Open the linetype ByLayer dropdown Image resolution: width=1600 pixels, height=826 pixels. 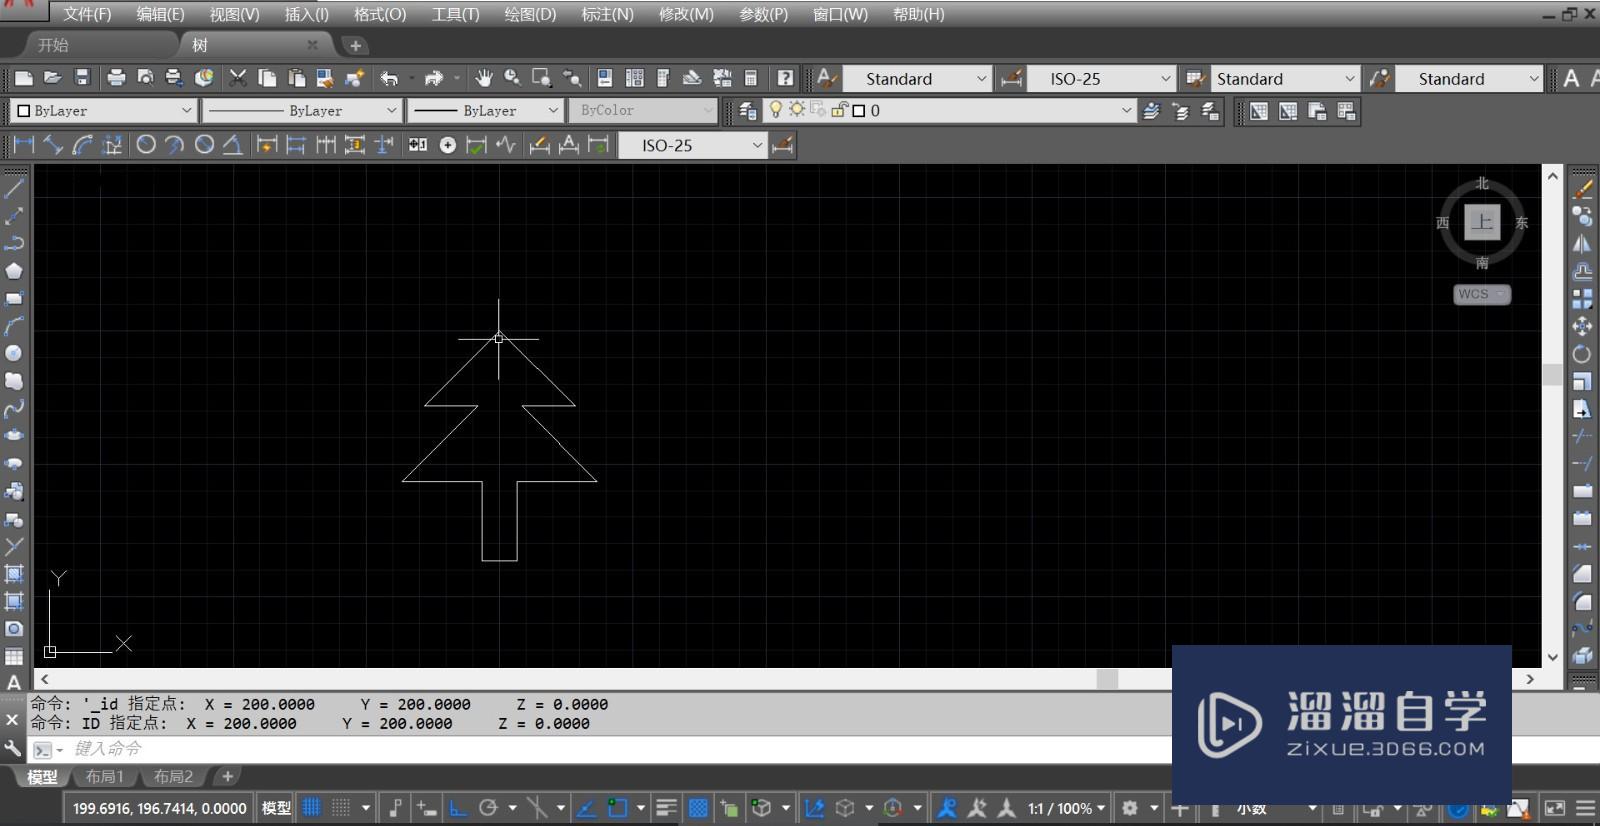pos(302,110)
